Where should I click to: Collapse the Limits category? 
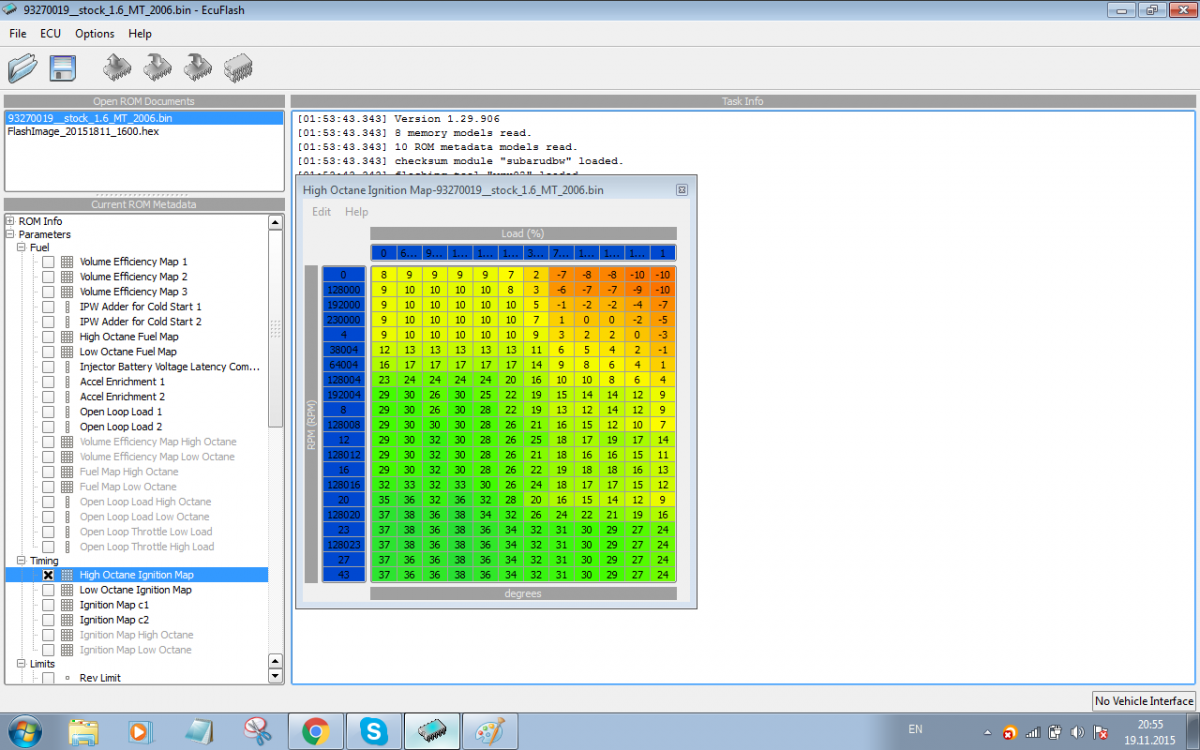(x=22, y=664)
